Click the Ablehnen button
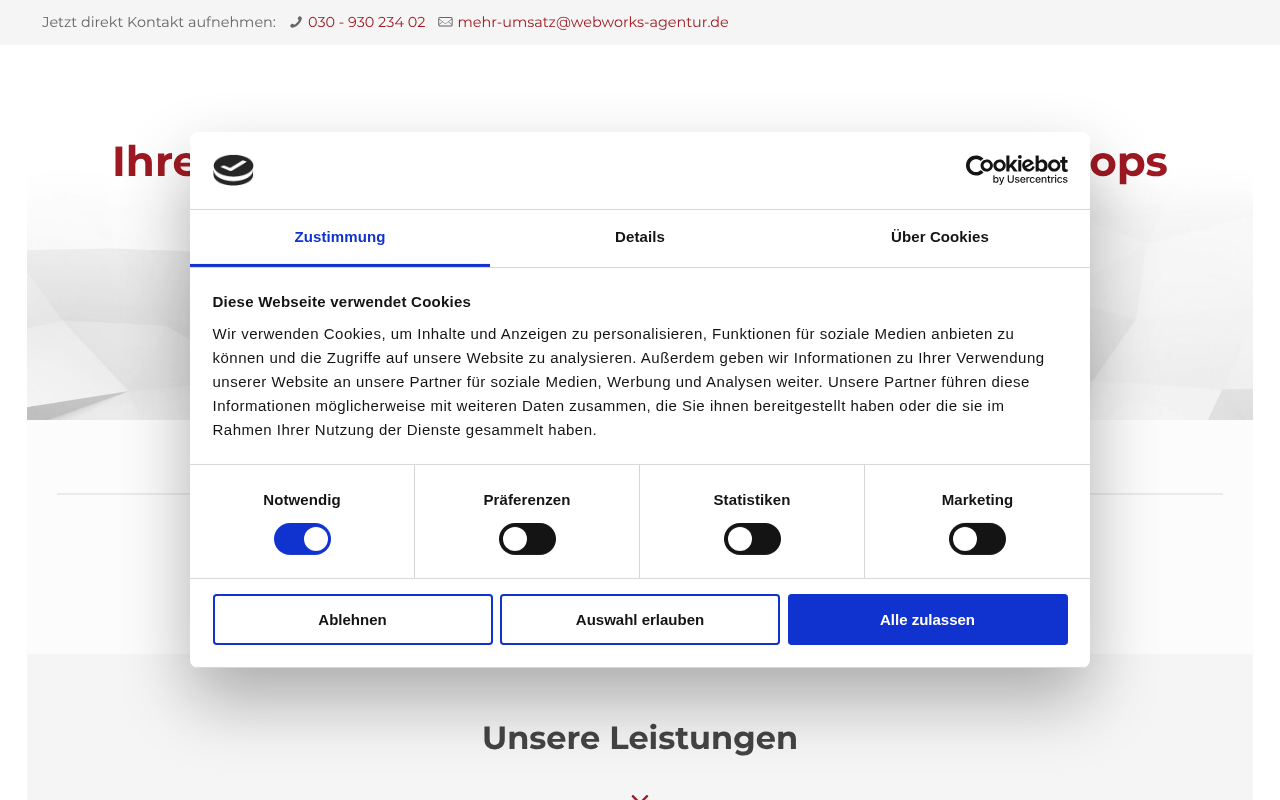 point(353,620)
